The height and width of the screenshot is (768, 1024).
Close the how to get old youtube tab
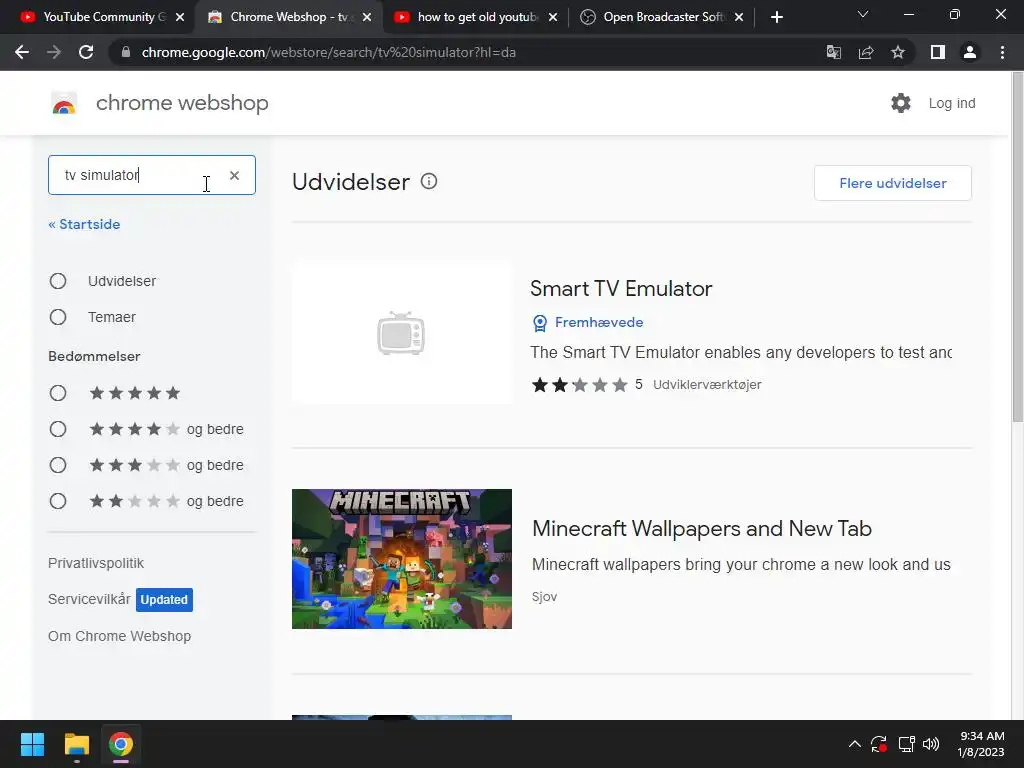[x=553, y=17]
